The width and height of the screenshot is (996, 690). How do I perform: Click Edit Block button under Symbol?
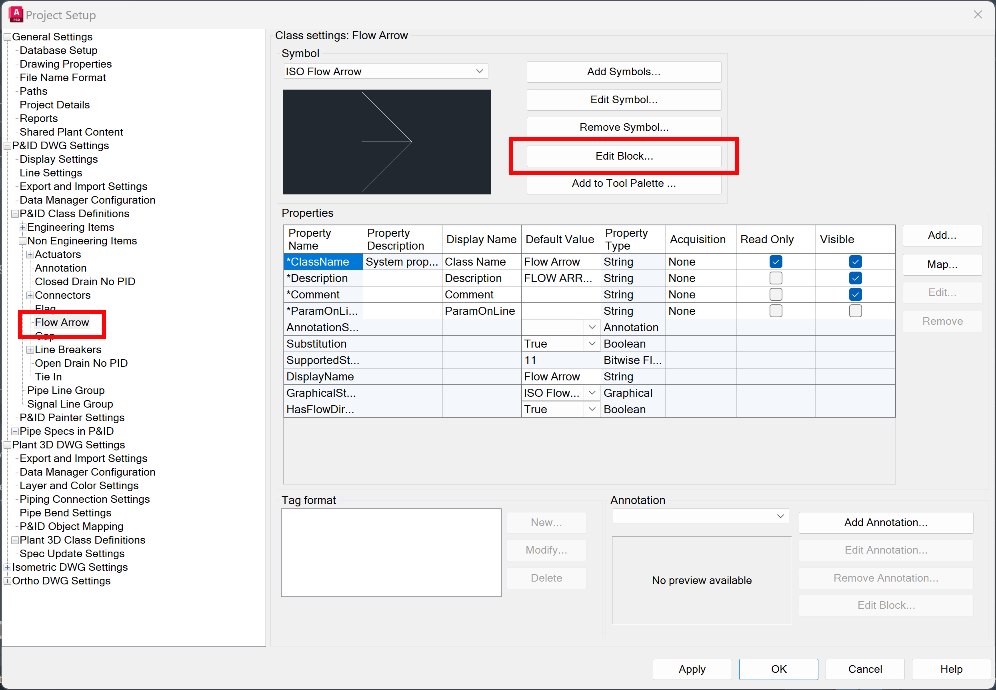tap(624, 156)
